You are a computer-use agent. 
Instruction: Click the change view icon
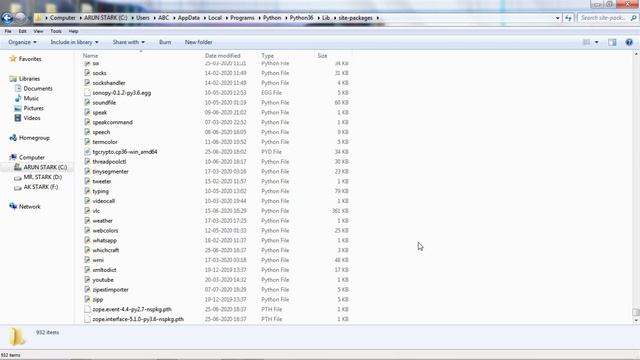click(587, 42)
